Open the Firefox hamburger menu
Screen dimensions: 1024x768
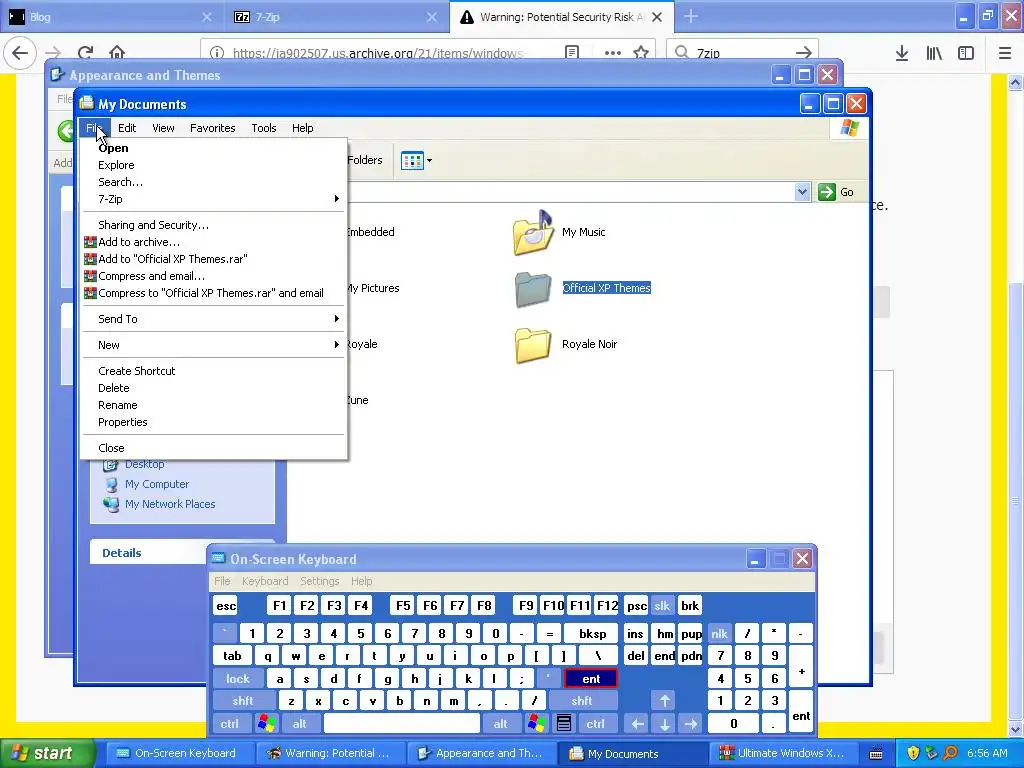(x=1005, y=53)
